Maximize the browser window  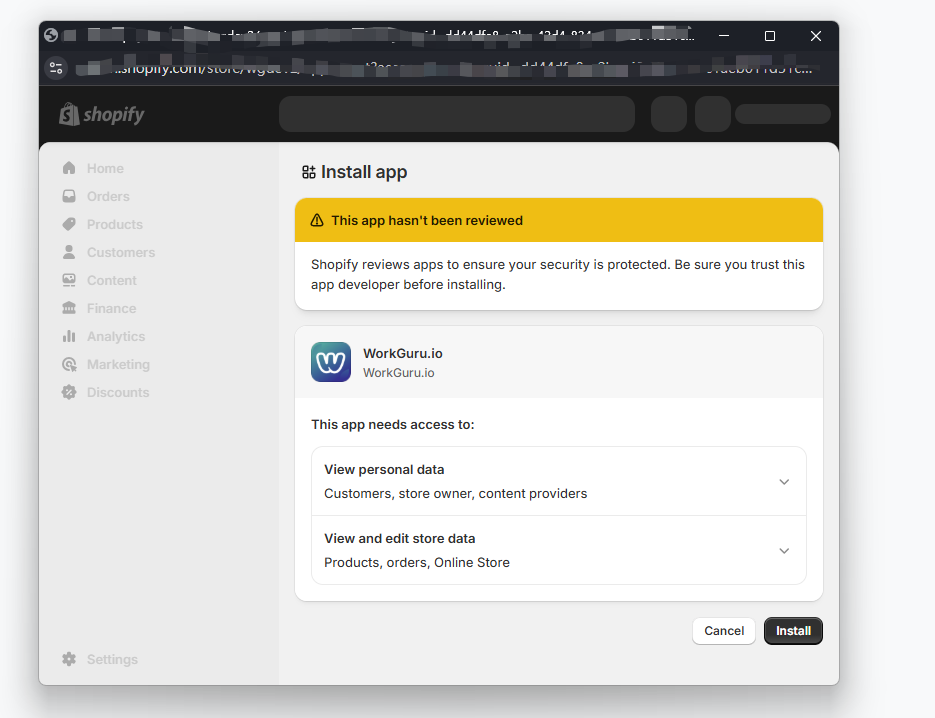[770, 36]
